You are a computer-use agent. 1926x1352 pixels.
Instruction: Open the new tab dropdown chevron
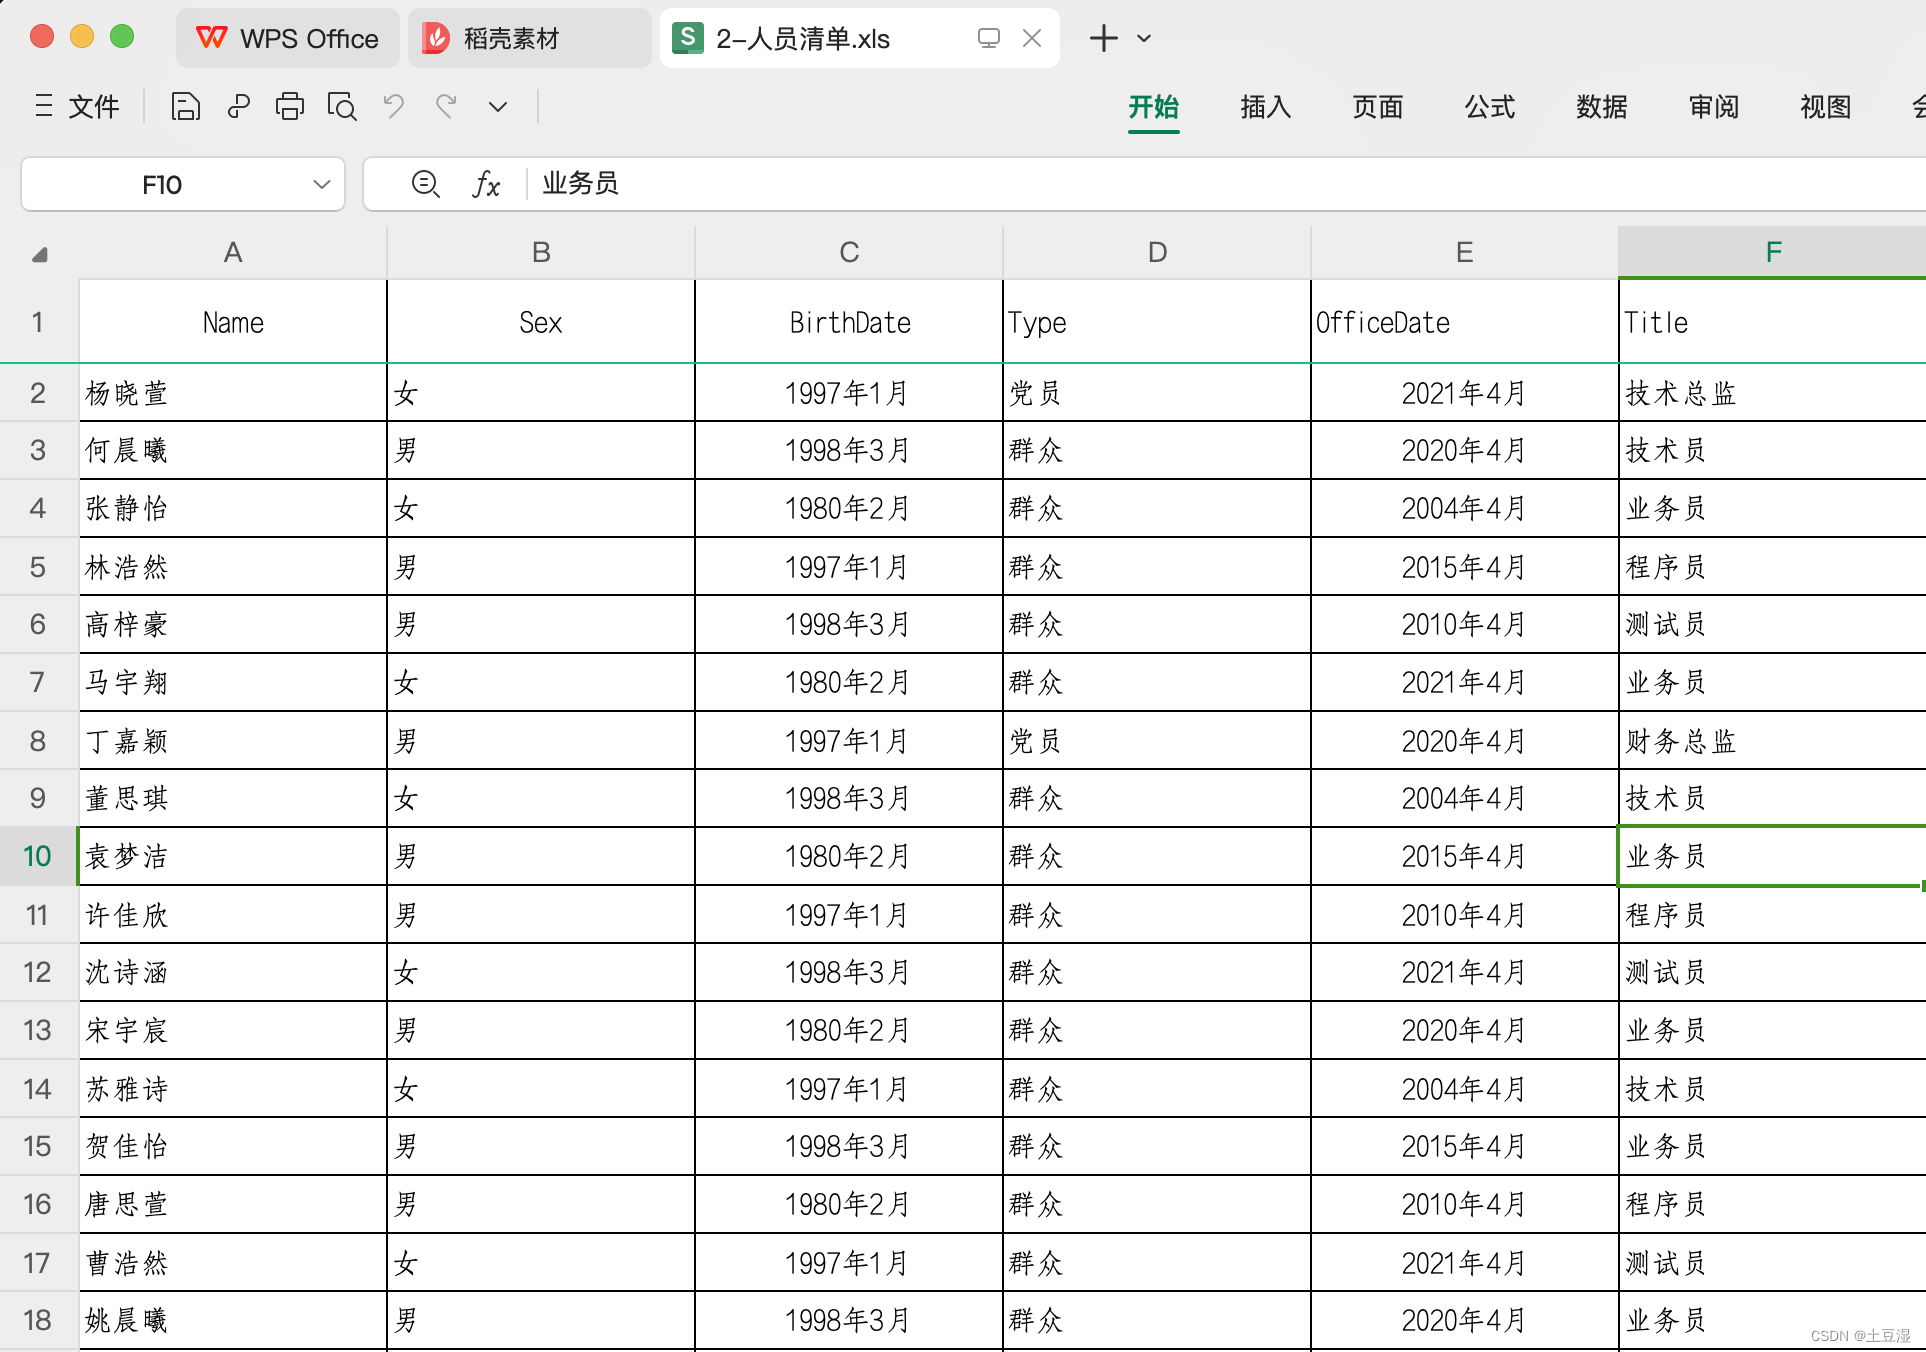[1145, 39]
